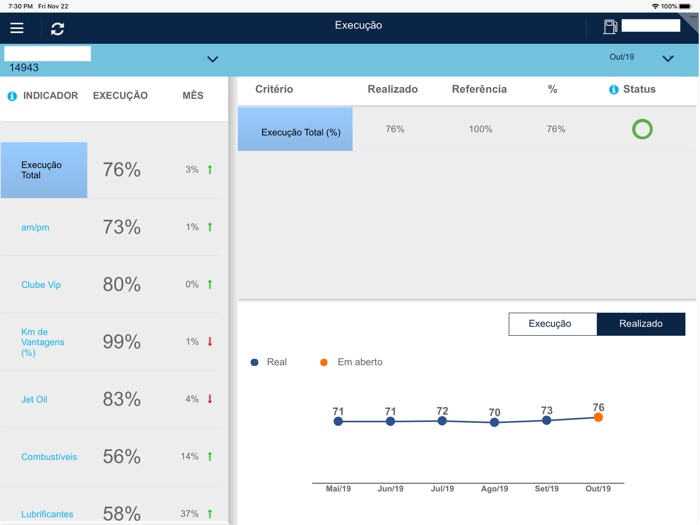Click the orange Out/19 data point

click(x=598, y=417)
